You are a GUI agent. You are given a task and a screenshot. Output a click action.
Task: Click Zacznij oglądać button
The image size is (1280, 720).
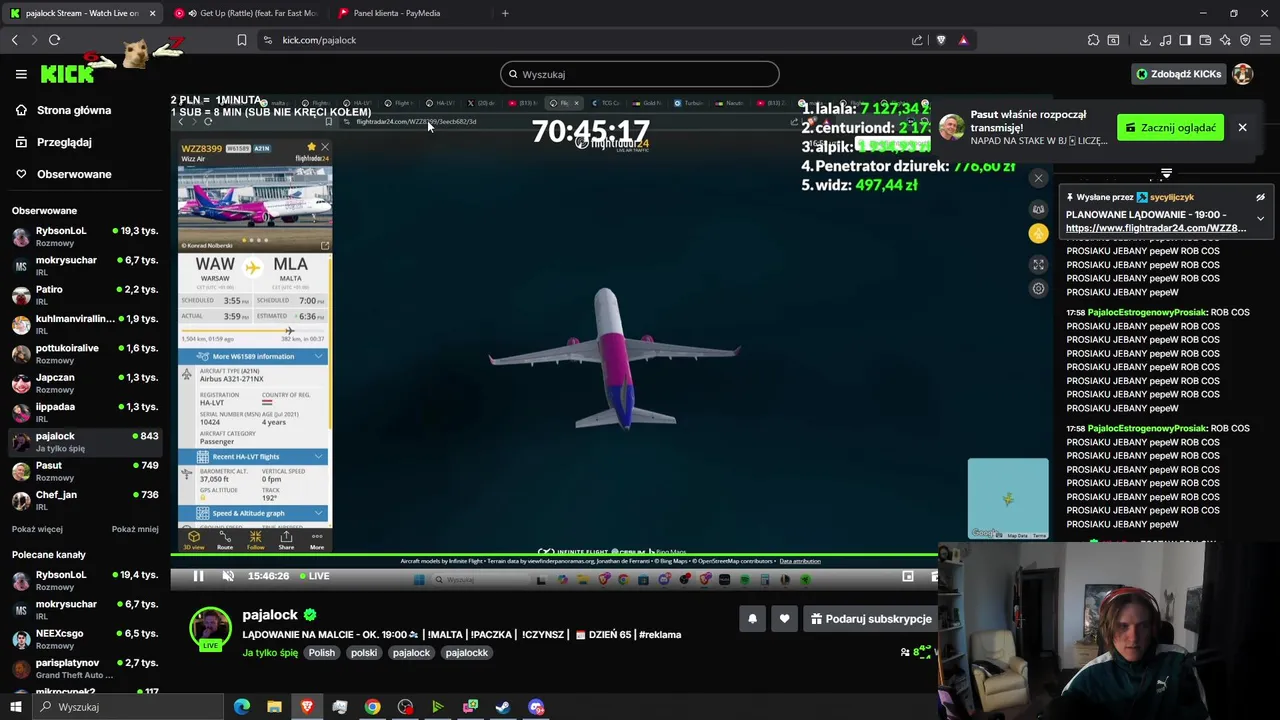click(1170, 128)
